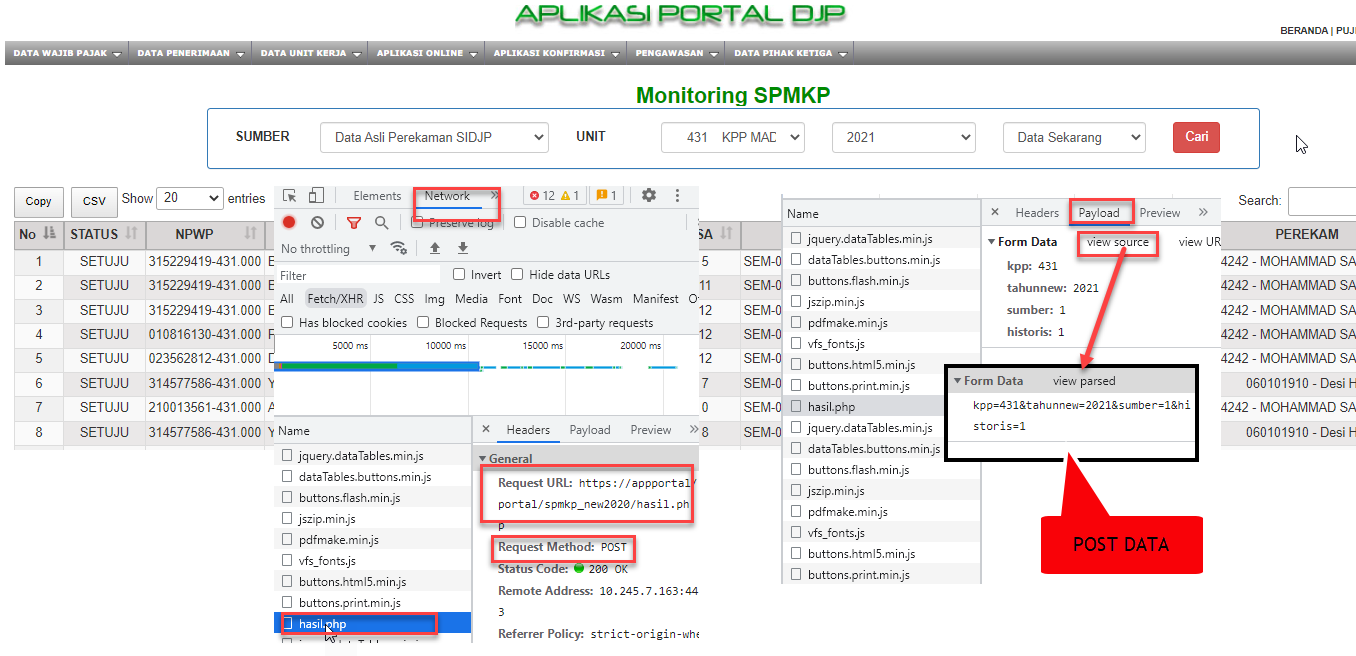Toggle the device toolbar icon
This screenshot has height=656, width=1356.
point(316,196)
